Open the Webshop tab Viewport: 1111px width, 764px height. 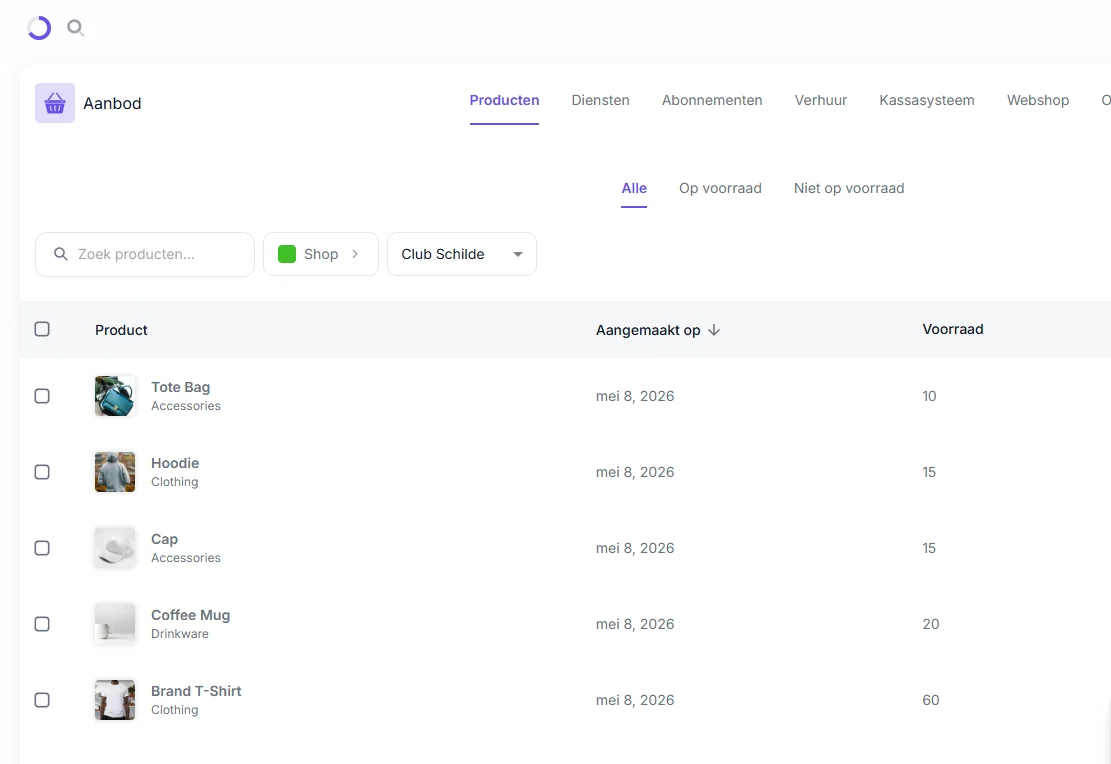pyautogui.click(x=1037, y=100)
